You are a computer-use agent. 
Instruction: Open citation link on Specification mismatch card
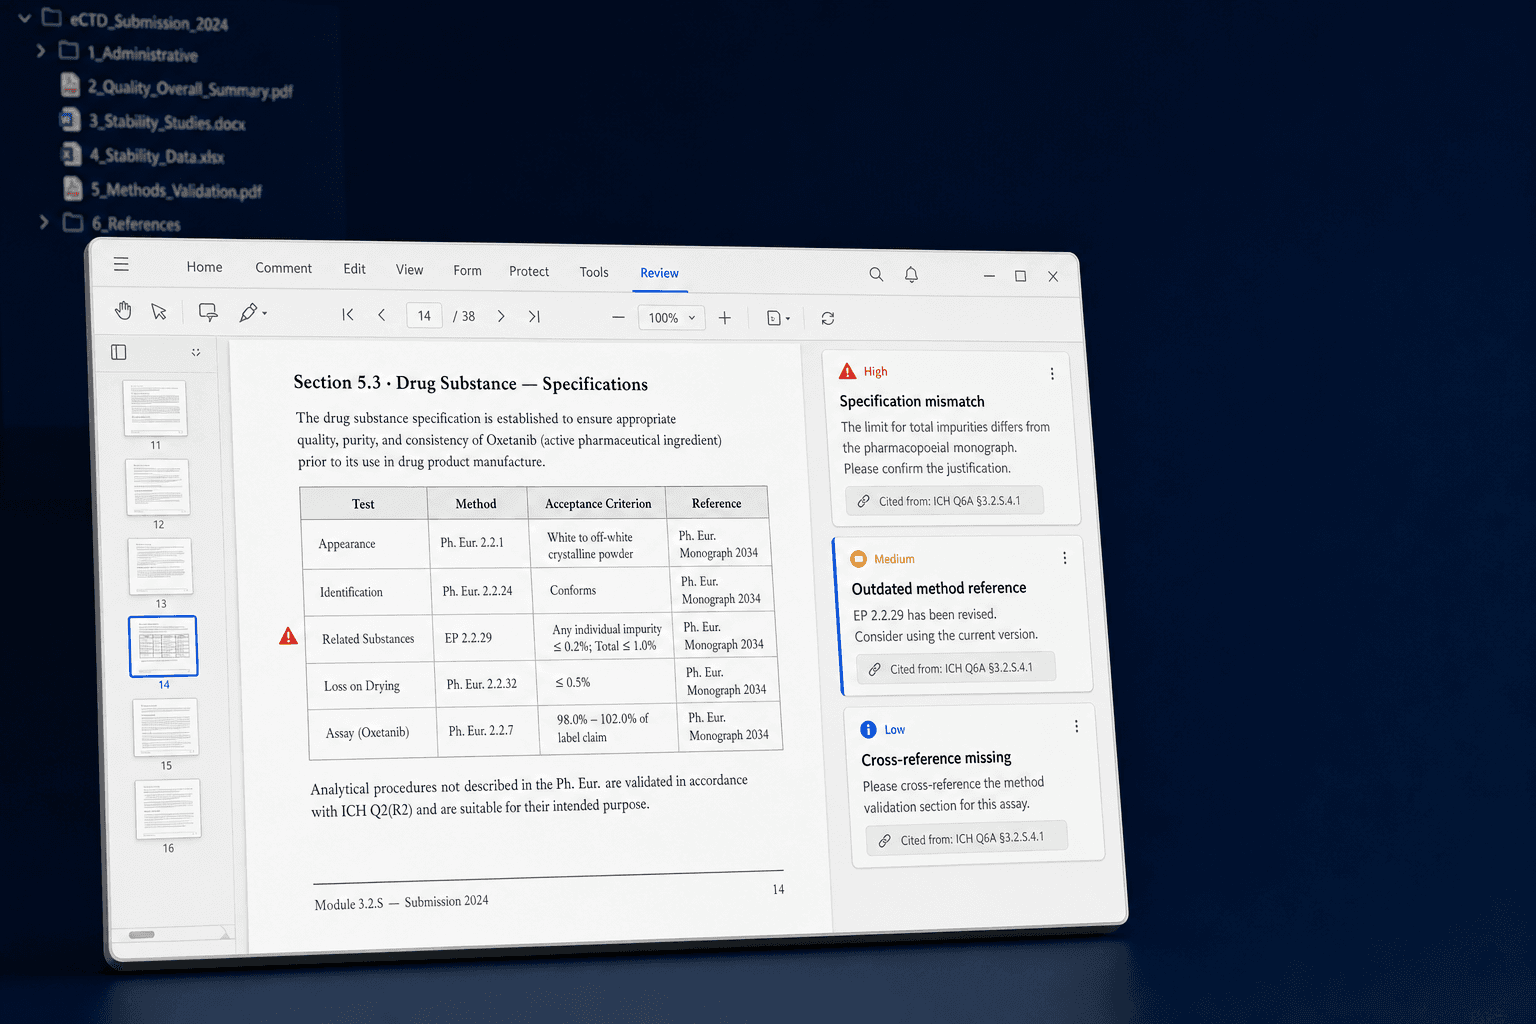tap(945, 501)
